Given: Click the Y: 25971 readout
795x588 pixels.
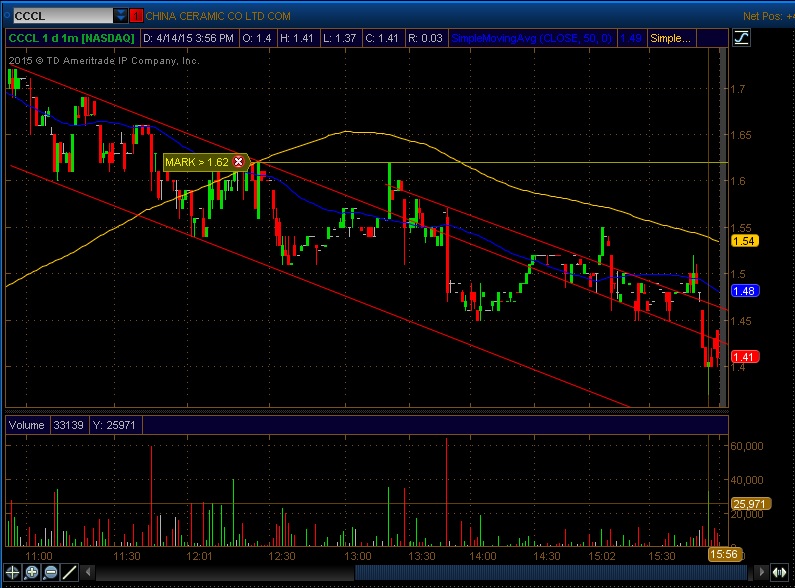Looking at the screenshot, I should tap(114, 425).
